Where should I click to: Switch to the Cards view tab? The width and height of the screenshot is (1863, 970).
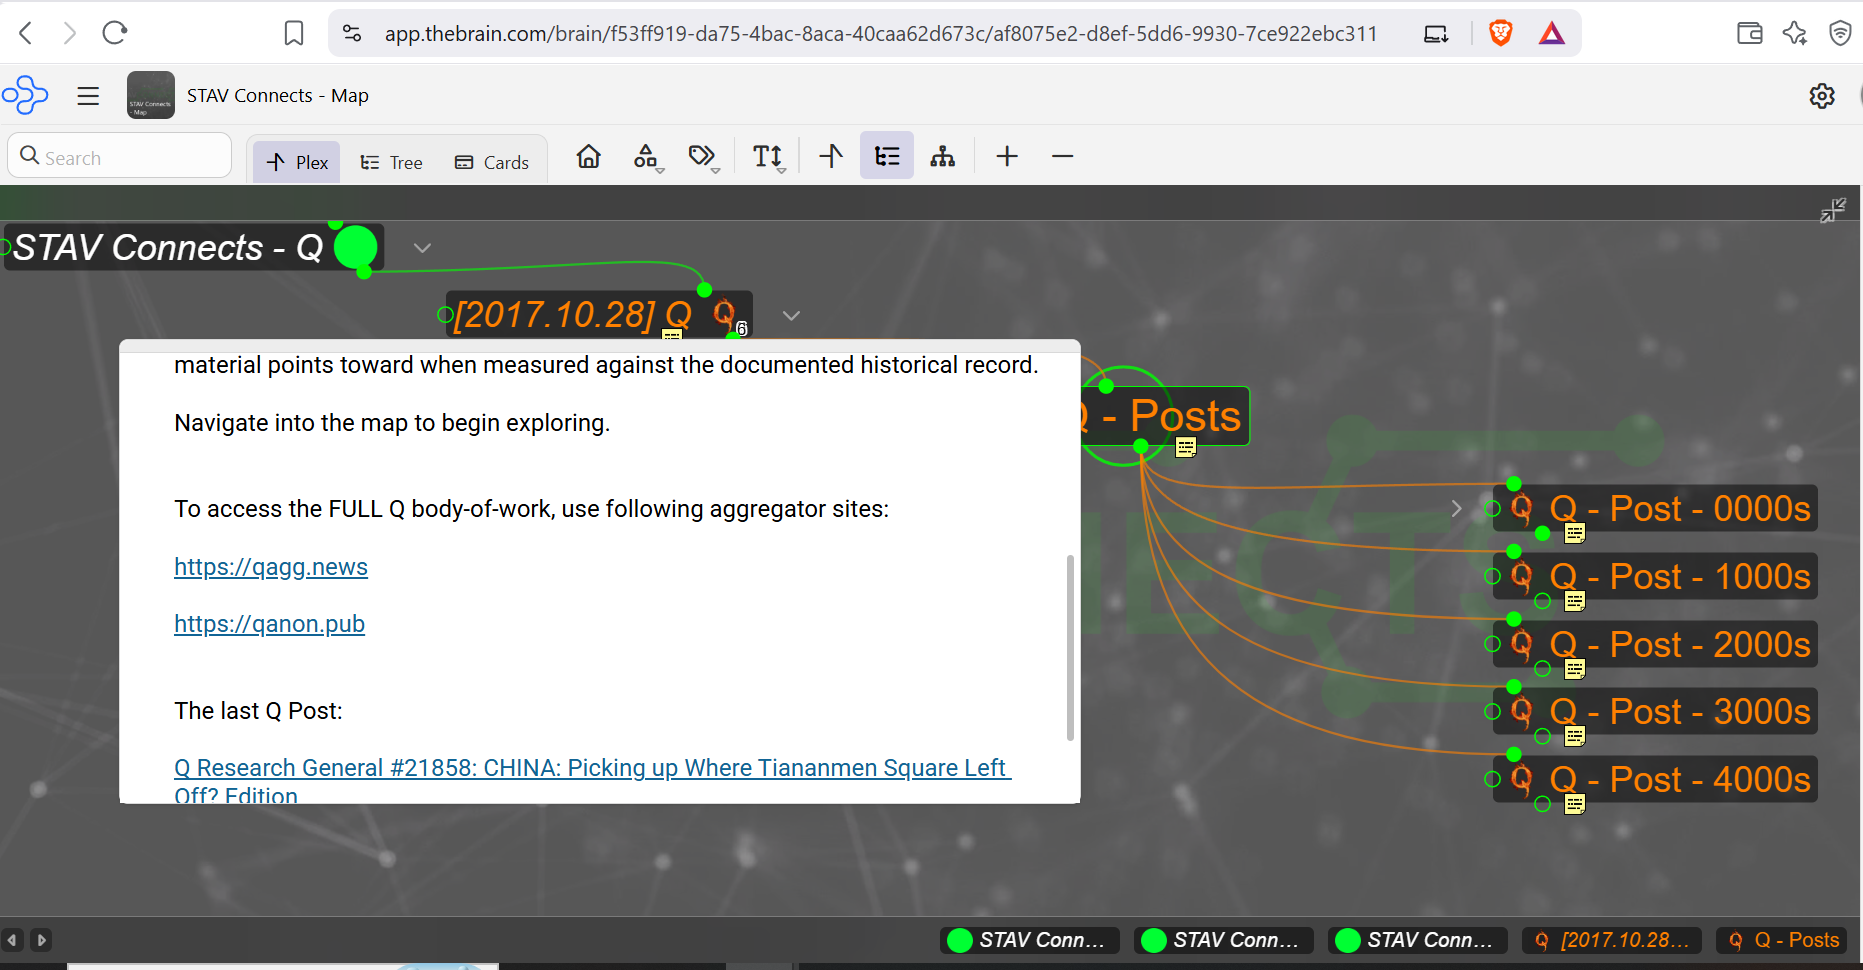[x=492, y=162]
